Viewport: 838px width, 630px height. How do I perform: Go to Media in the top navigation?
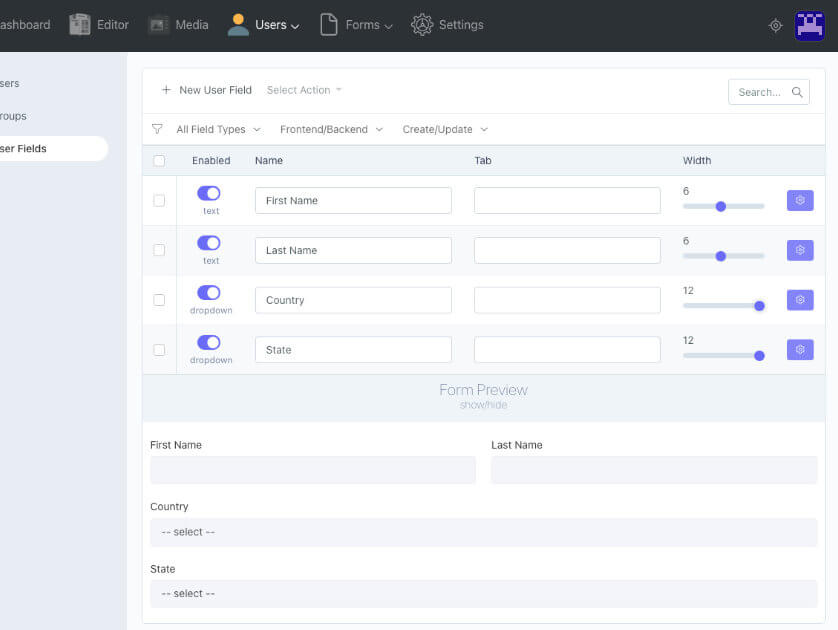click(x=179, y=25)
